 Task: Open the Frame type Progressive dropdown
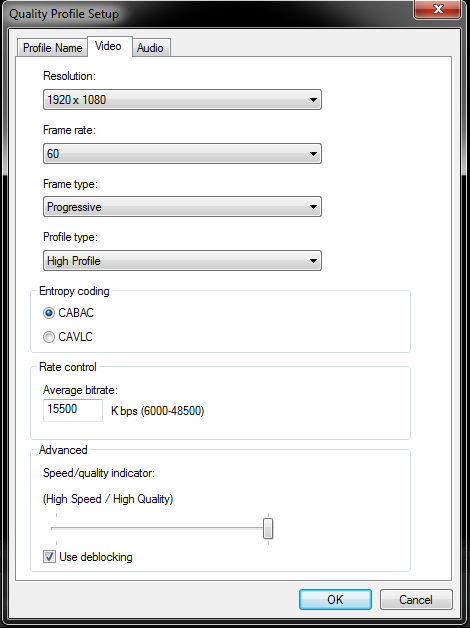pos(182,207)
